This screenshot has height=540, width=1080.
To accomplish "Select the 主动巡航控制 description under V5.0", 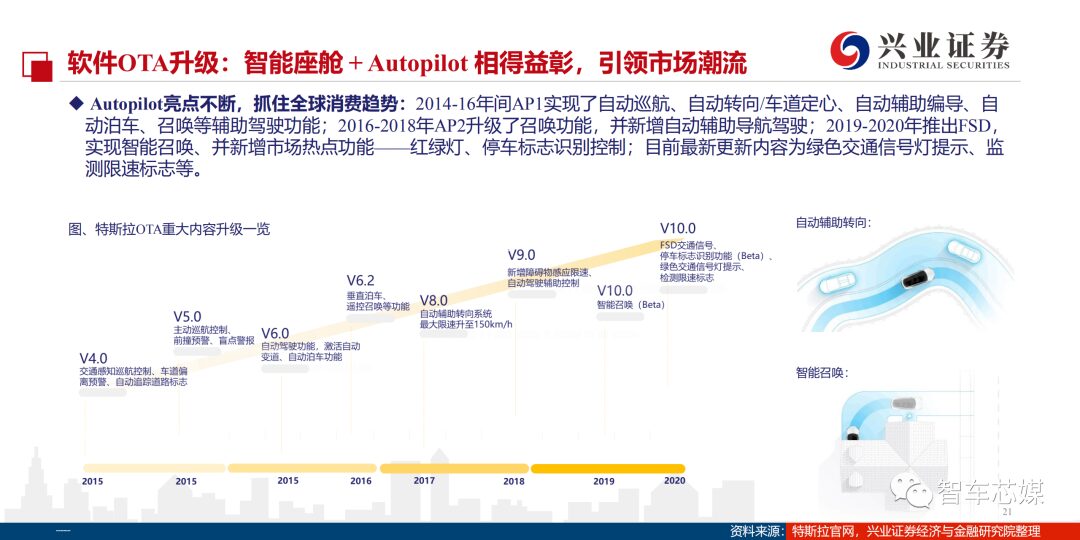I will tap(214, 335).
